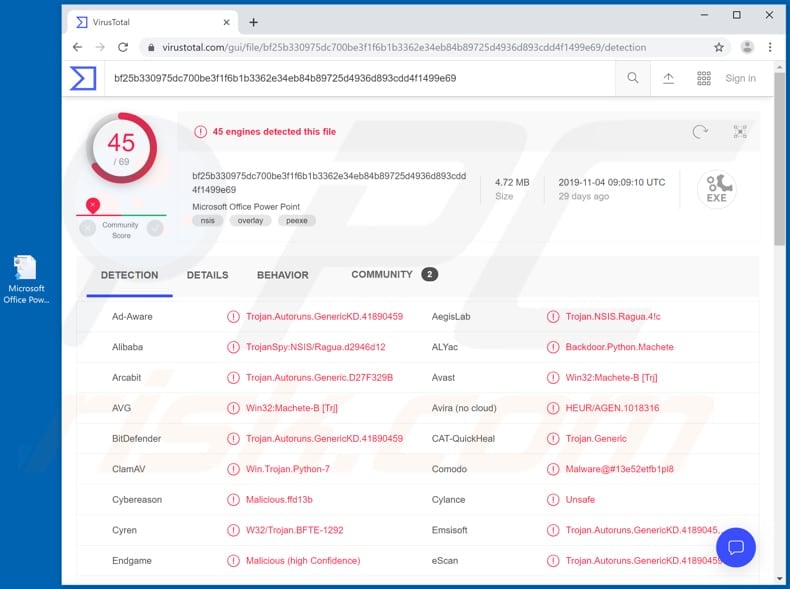The width and height of the screenshot is (790, 589).
Task: Click the overlay tag
Action: click(250, 221)
